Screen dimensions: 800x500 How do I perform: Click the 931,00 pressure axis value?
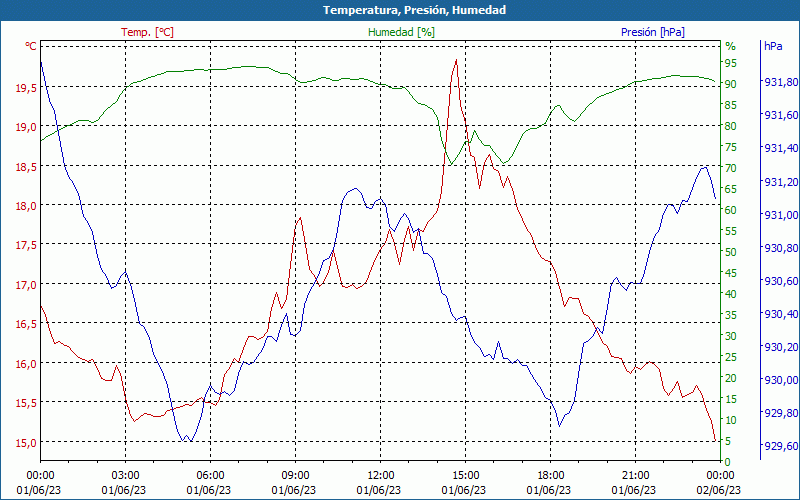click(781, 215)
